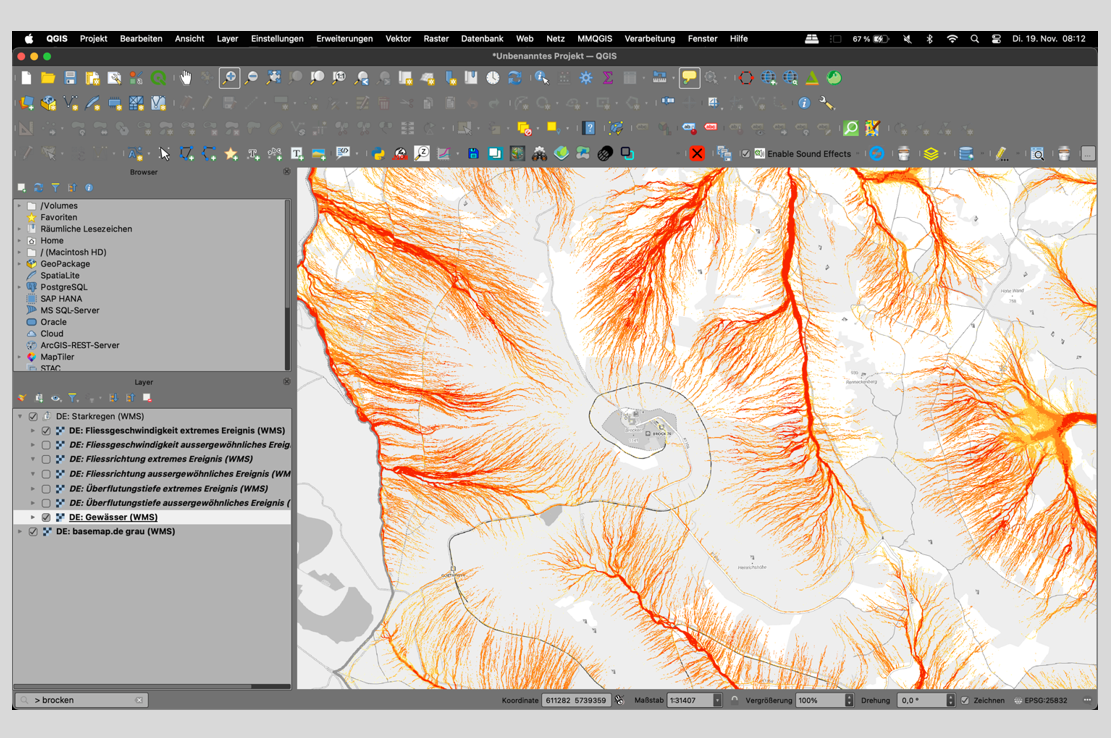Activate the Zoom In magnifier tool
1111x738 pixels.
click(230, 78)
